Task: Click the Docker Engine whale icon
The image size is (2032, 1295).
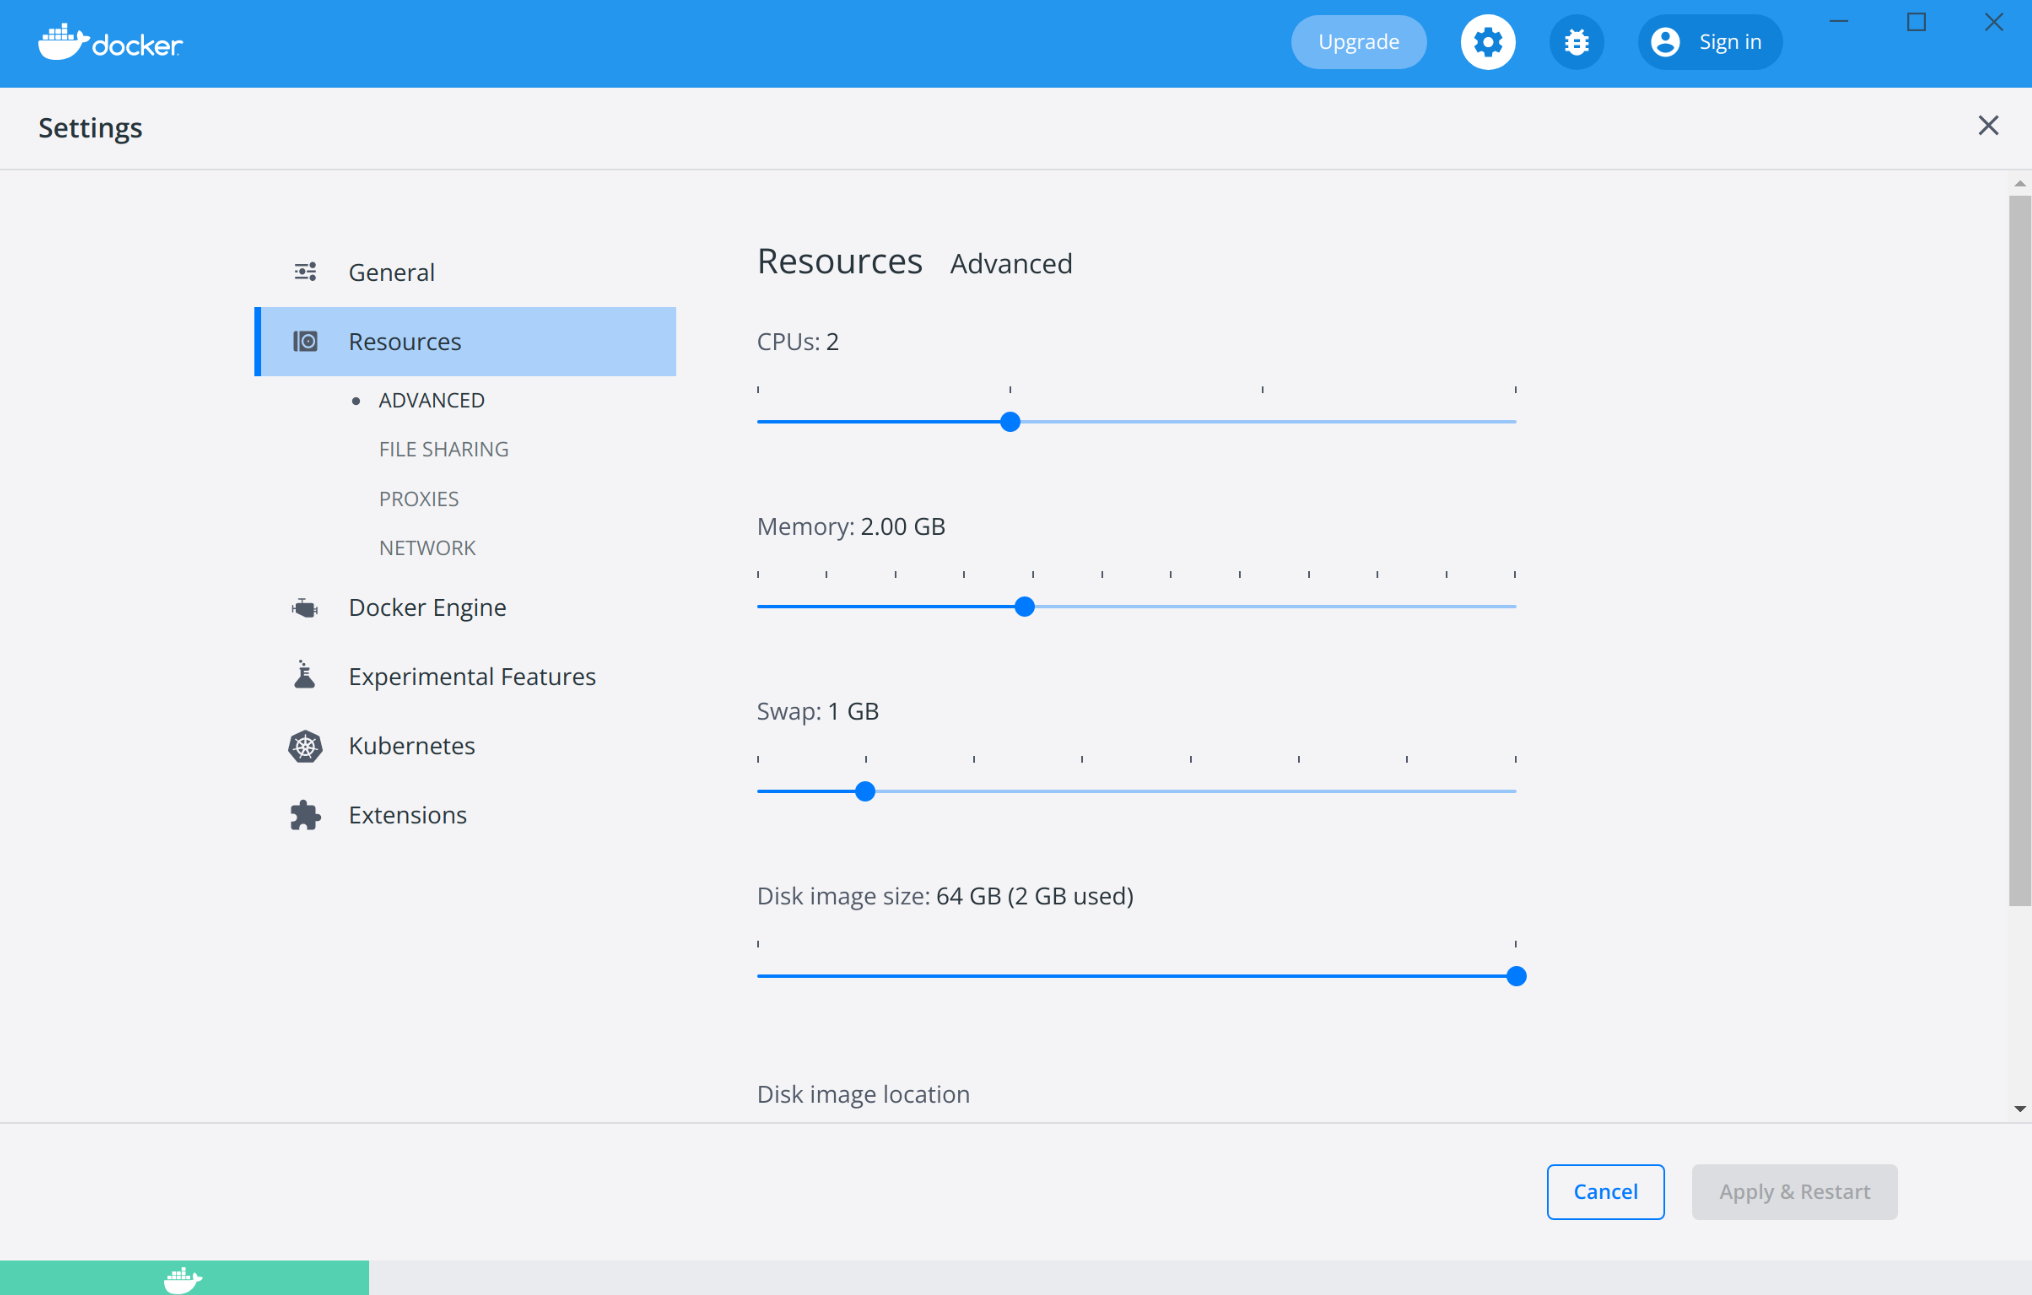Action: pyautogui.click(x=304, y=607)
